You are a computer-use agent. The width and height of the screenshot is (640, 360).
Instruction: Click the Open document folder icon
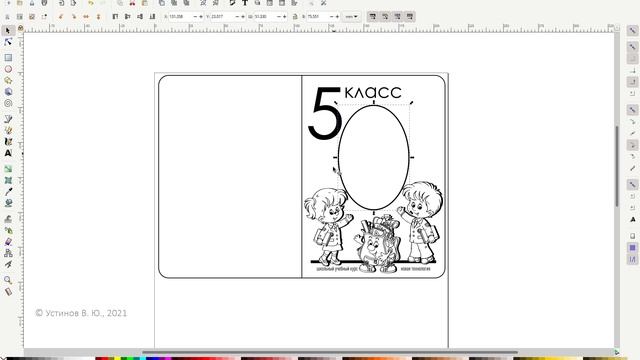19,3
